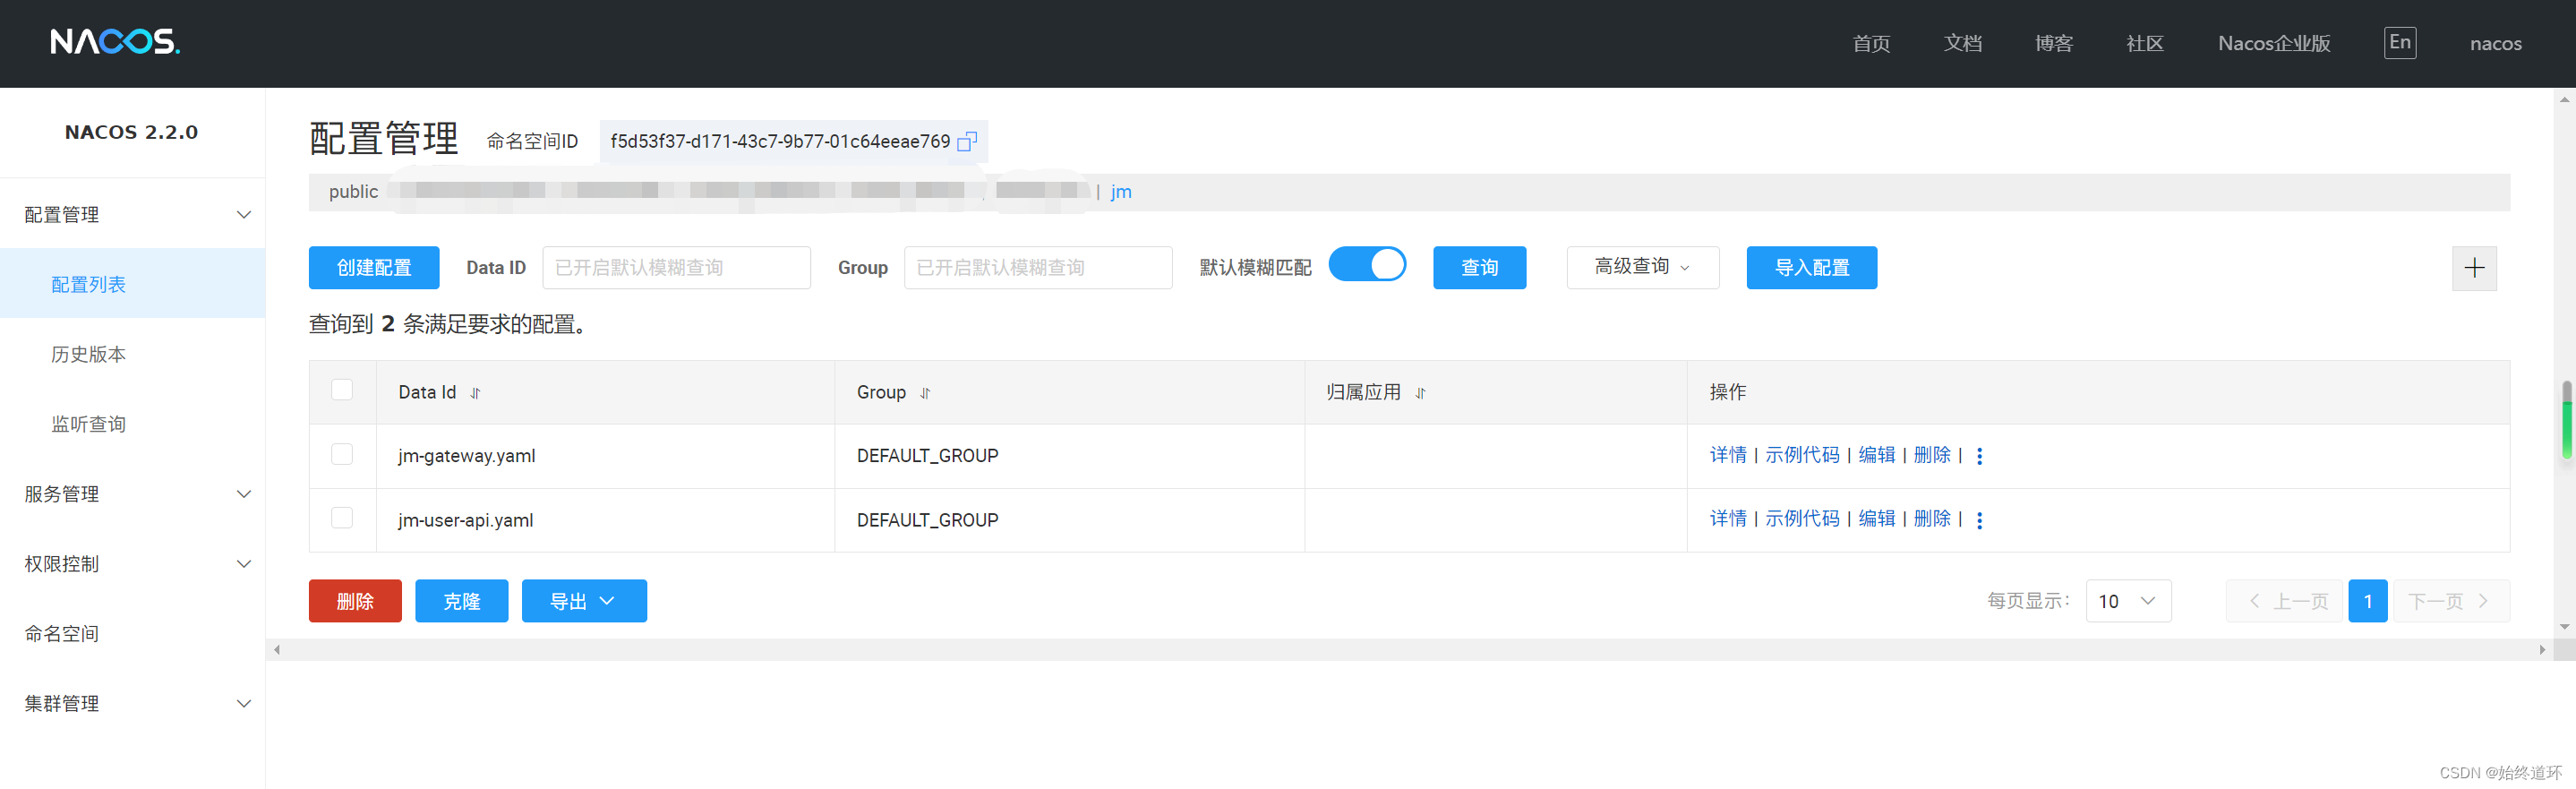
Task: Click the 克隆 clone button
Action: [461, 601]
